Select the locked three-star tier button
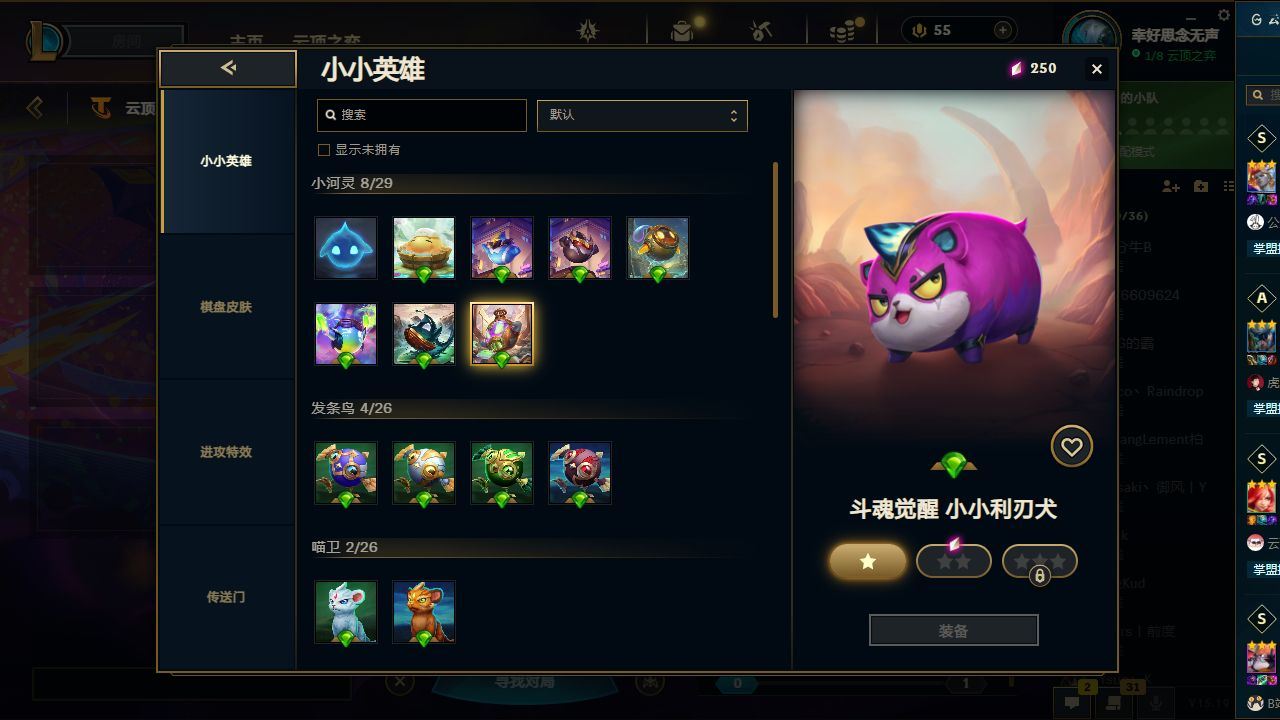Viewport: 1280px width, 720px height. point(1040,561)
